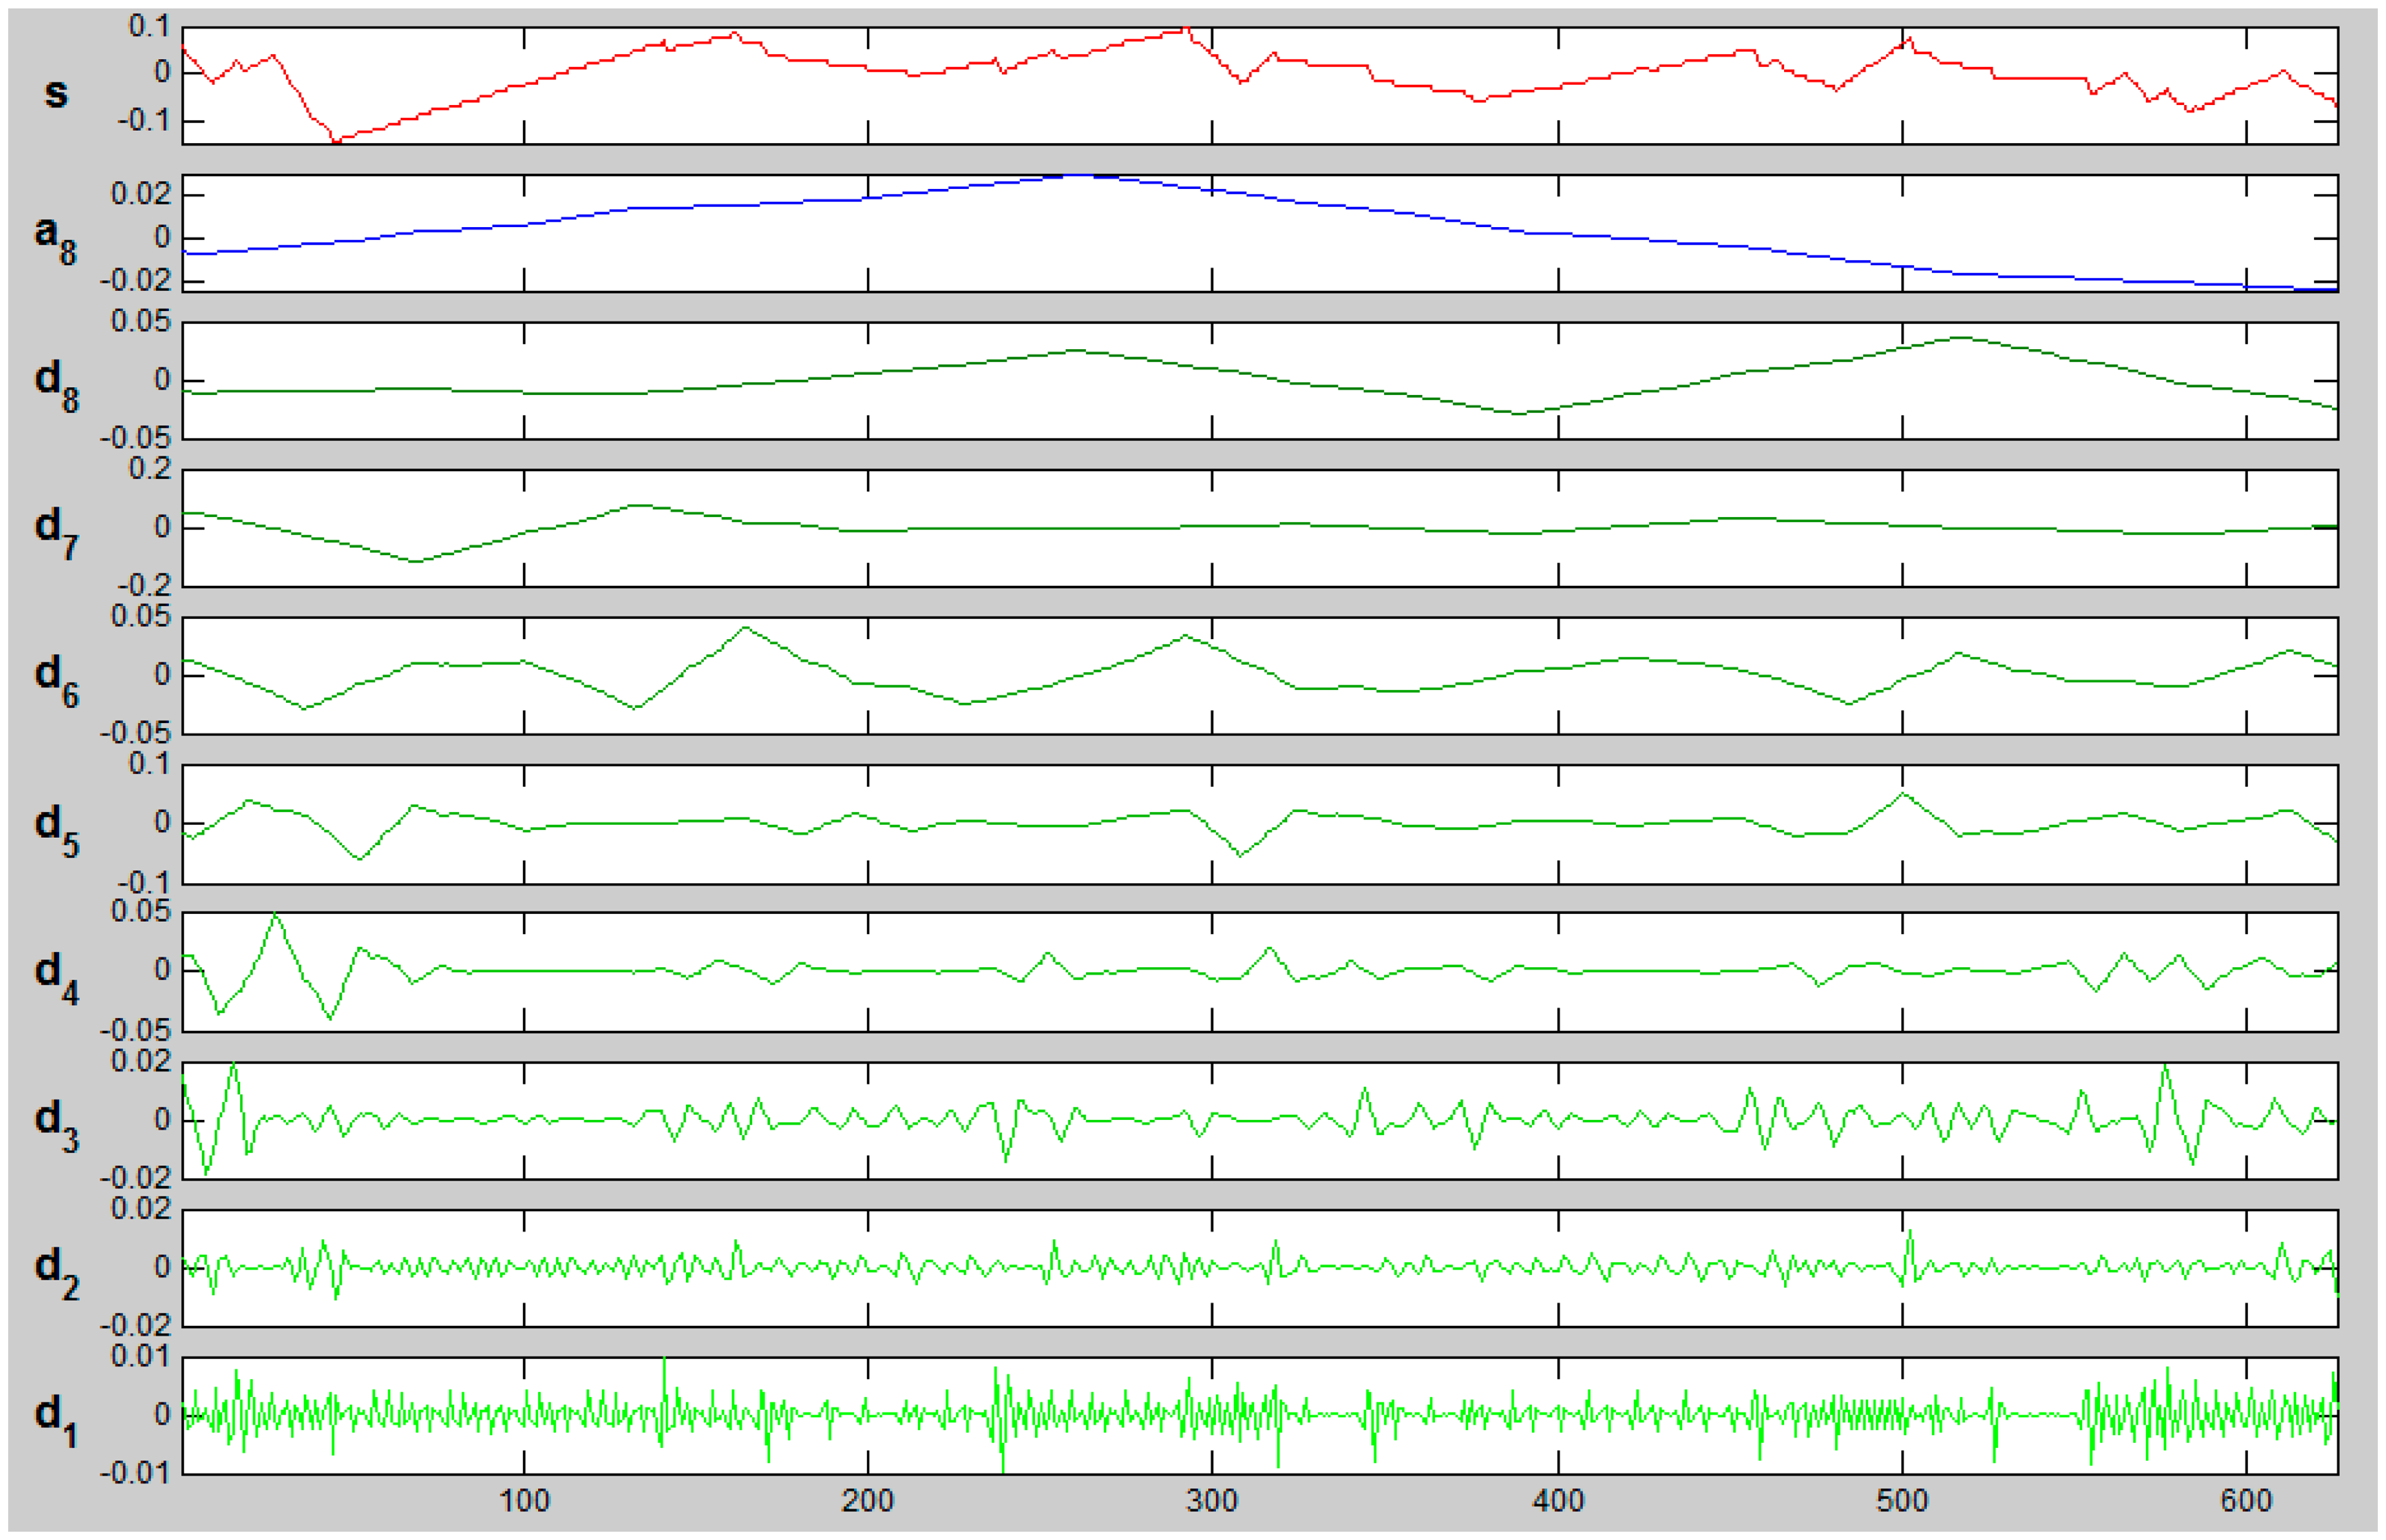Click the d7 row label

coord(55,530)
